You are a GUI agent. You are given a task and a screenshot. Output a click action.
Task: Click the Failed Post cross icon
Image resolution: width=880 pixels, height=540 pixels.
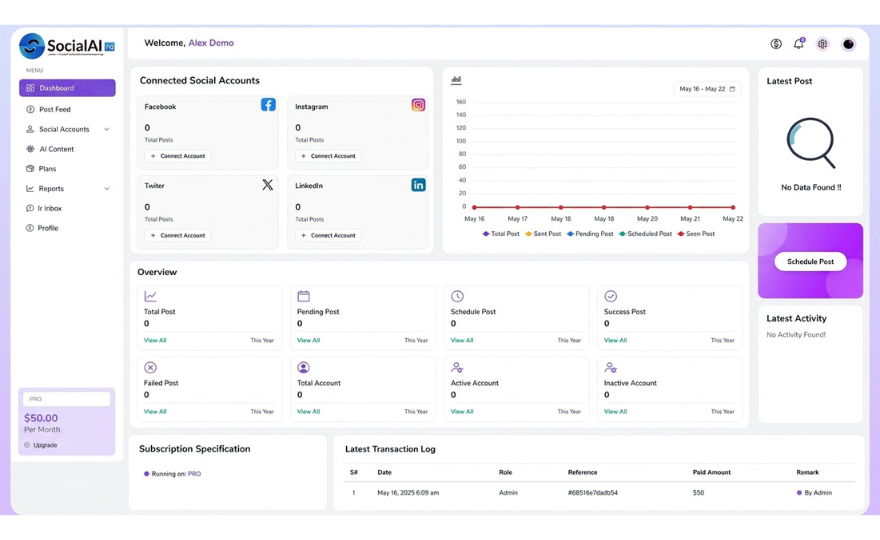pyautogui.click(x=150, y=367)
